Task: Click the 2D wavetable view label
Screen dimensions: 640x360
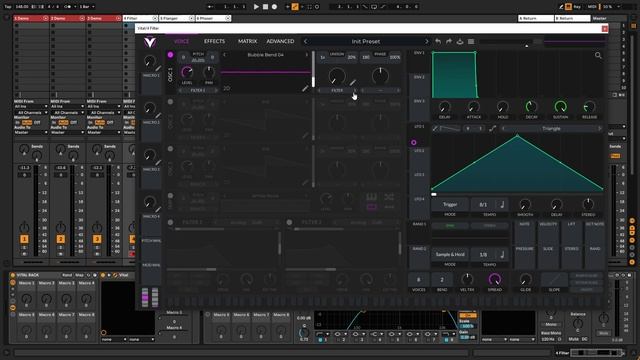Action: [227, 88]
